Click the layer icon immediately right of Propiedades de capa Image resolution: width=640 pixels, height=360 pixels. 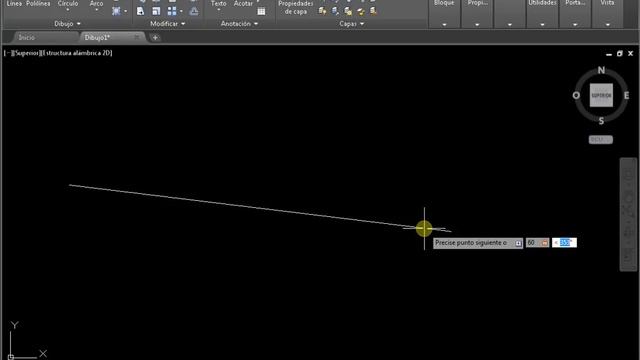pos(322,11)
